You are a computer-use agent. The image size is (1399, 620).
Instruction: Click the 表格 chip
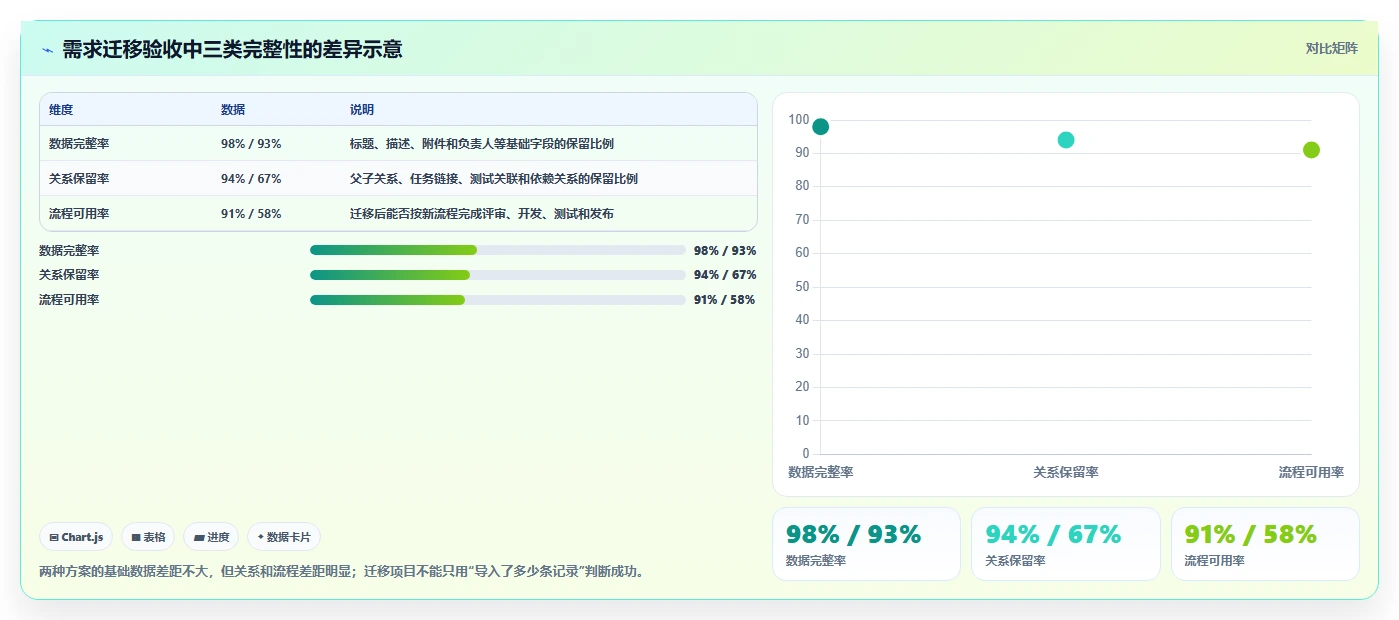point(148,537)
